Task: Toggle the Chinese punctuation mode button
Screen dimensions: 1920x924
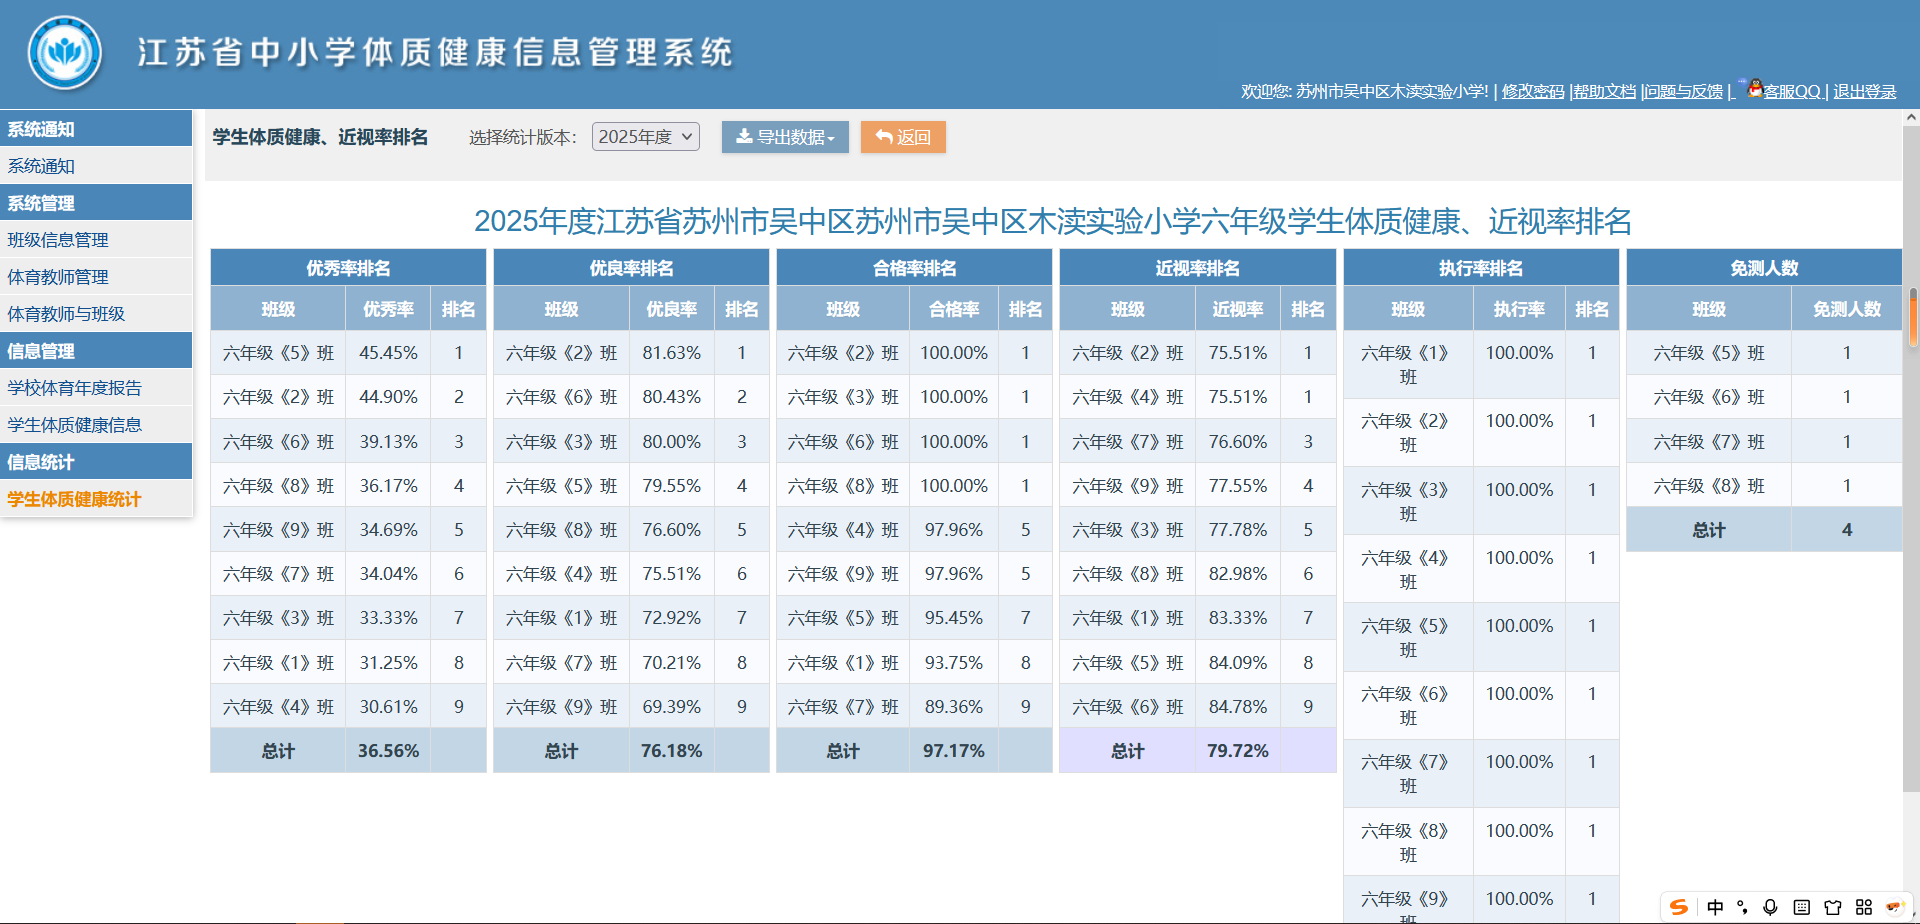Action: pyautogui.click(x=1742, y=907)
